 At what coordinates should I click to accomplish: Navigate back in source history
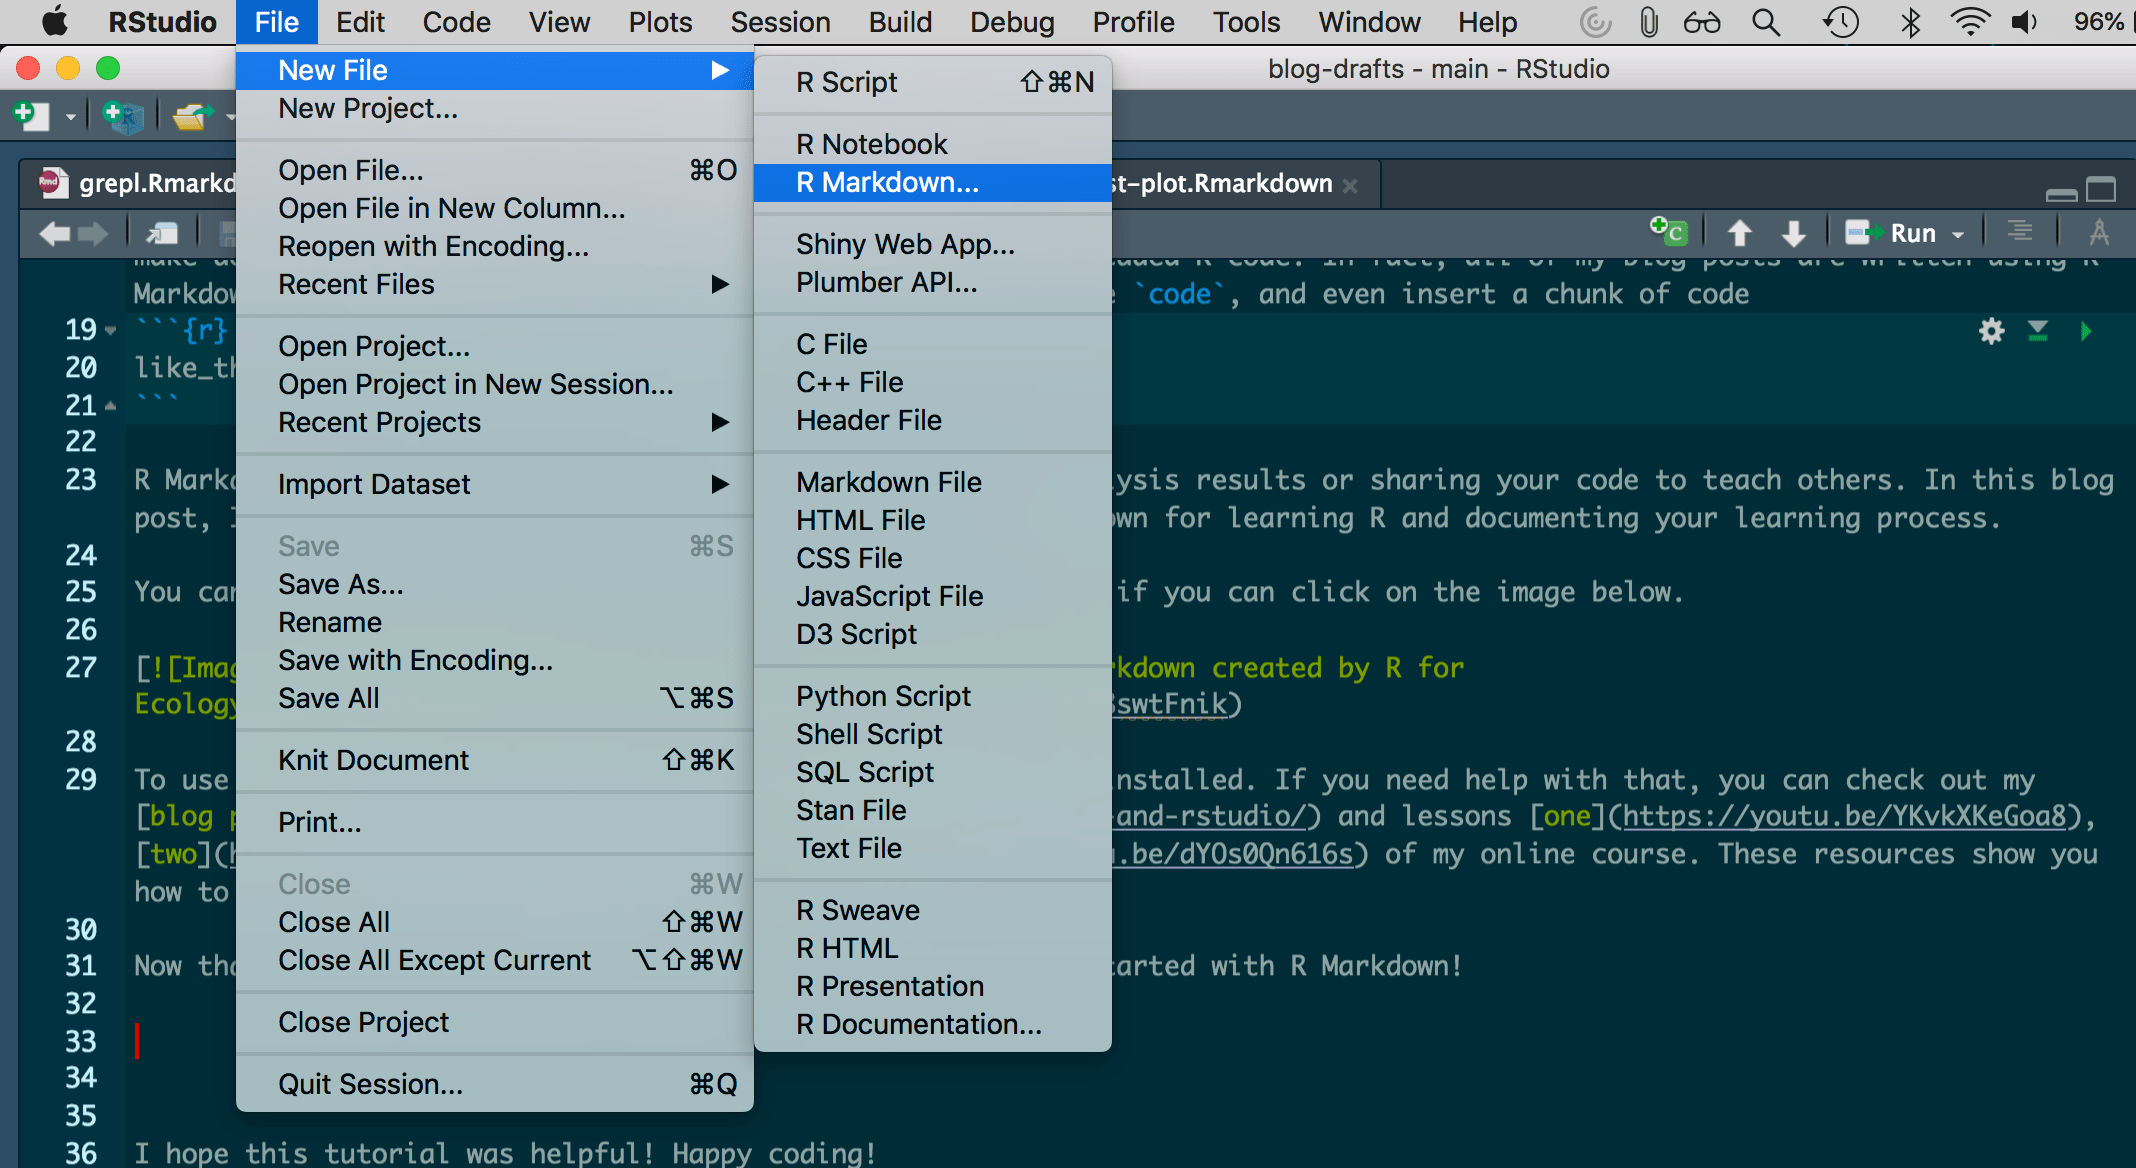54,232
